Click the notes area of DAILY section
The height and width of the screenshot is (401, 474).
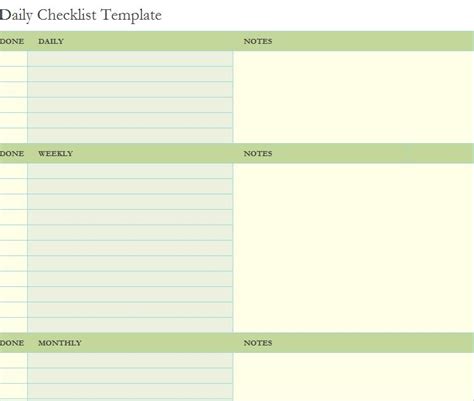tap(354, 97)
